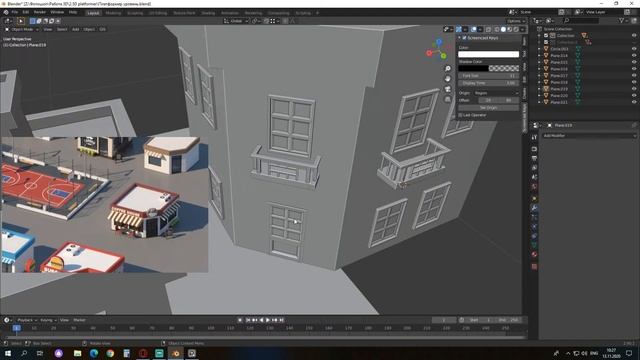This screenshot has width=640, height=360.
Task: Select the Tweak select tool icon
Action: pyautogui.click(x=20, y=21)
